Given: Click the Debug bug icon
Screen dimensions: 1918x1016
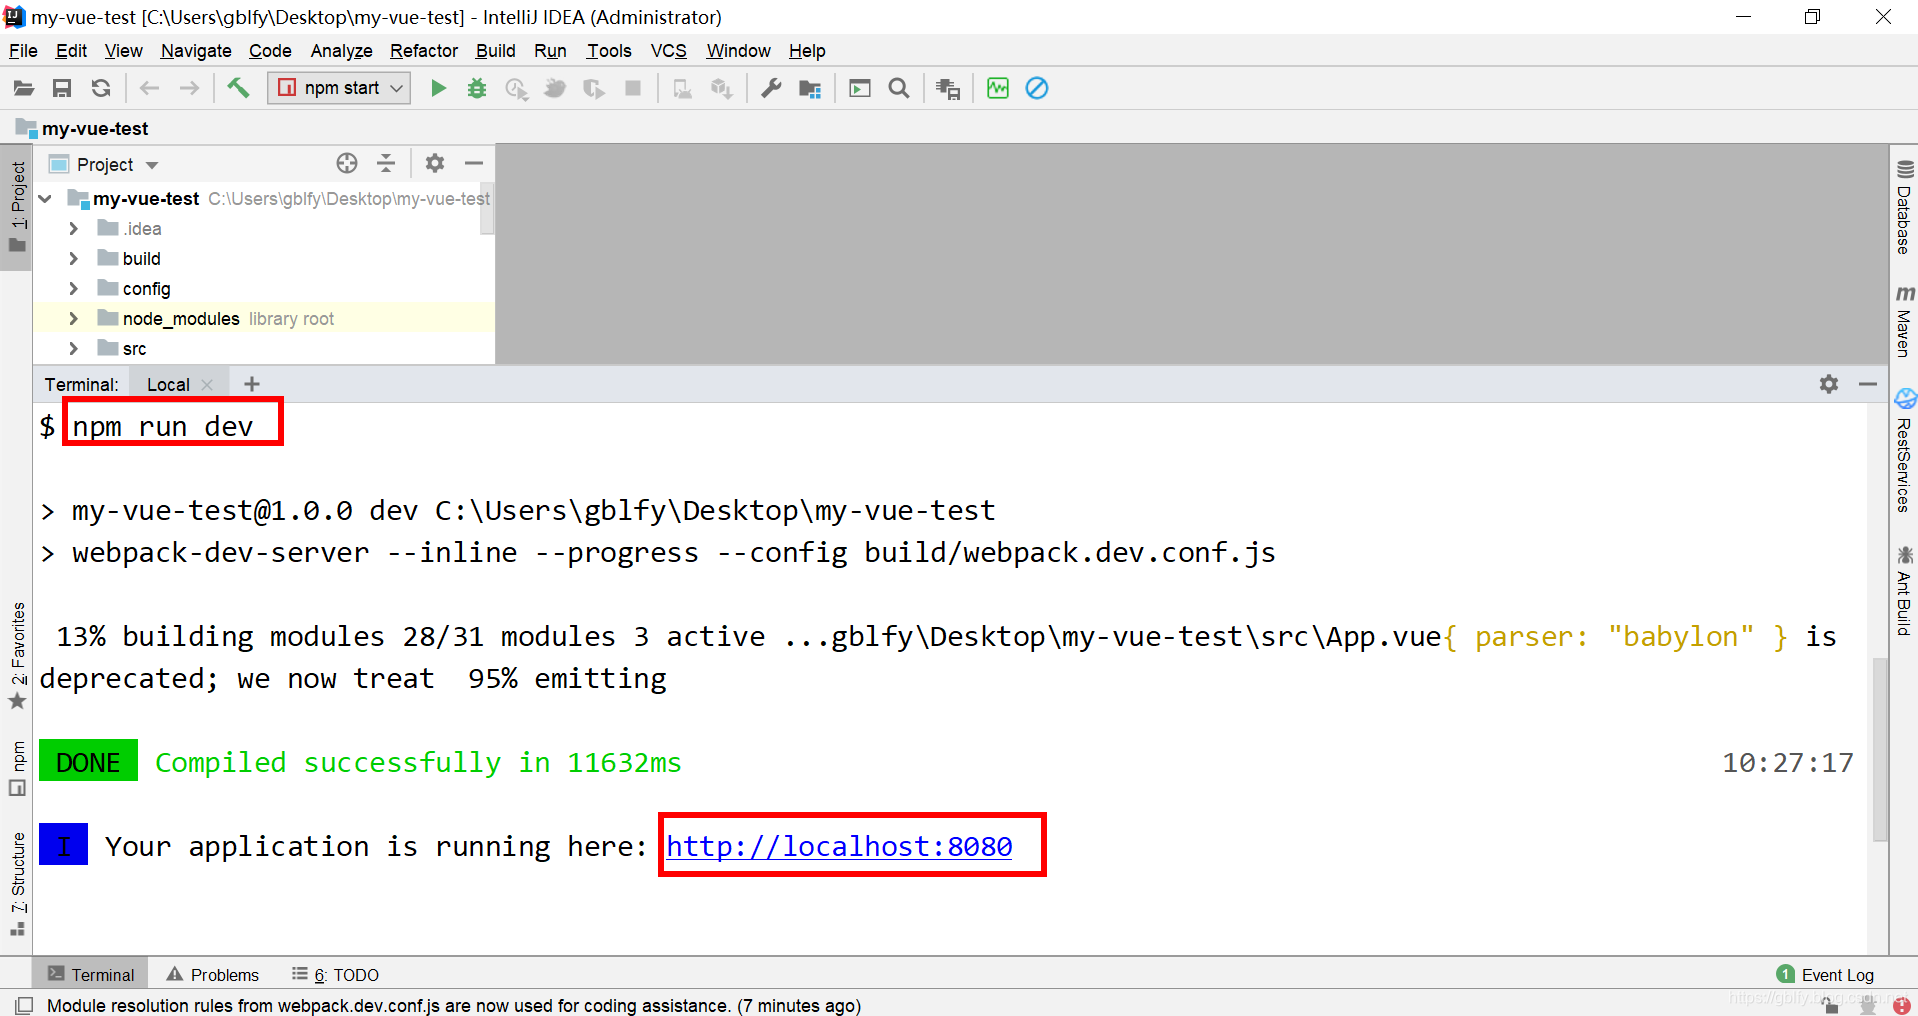Looking at the screenshot, I should (477, 88).
